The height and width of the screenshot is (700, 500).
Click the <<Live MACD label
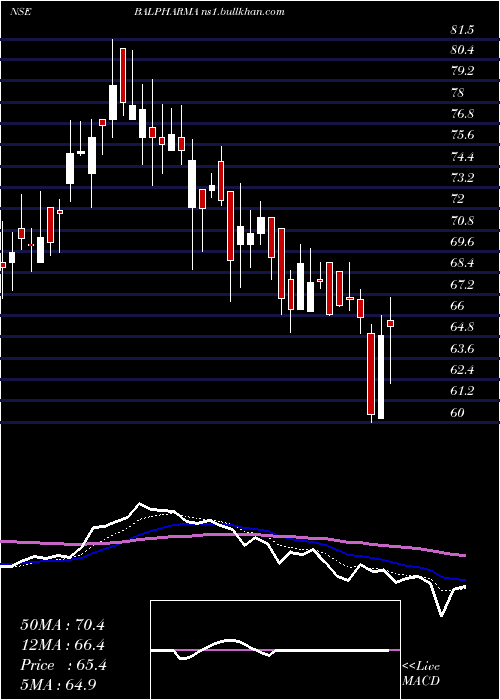coord(421,674)
